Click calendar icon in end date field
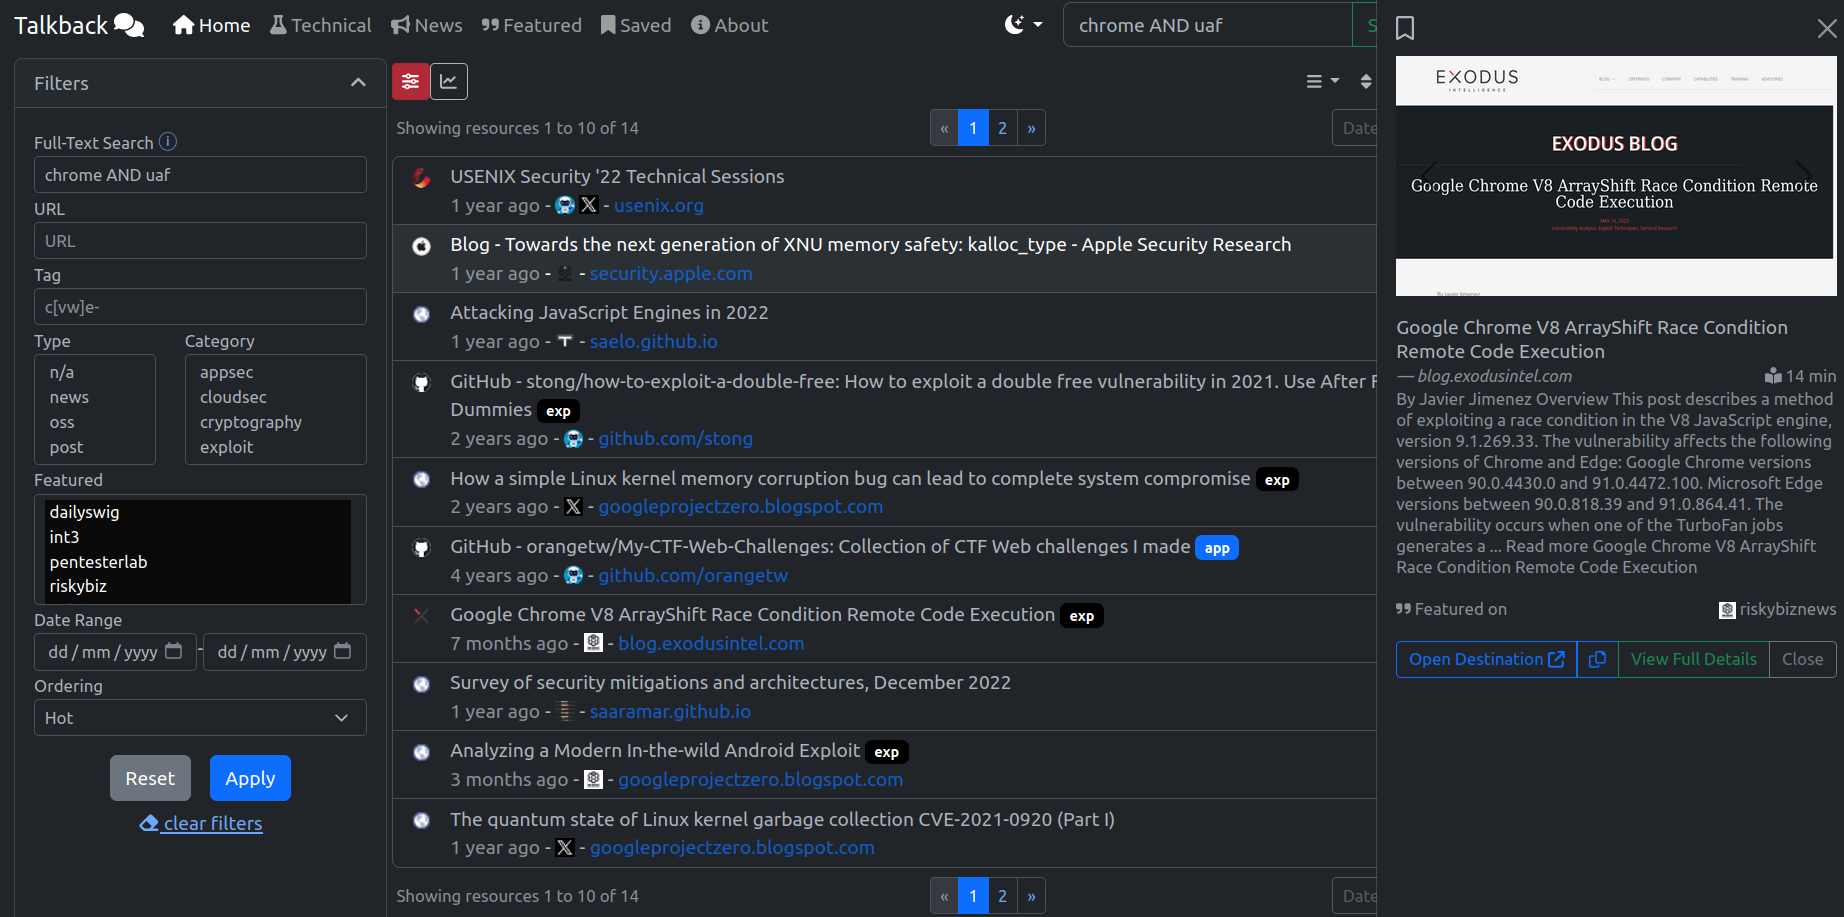This screenshot has height=917, width=1844. [342, 651]
